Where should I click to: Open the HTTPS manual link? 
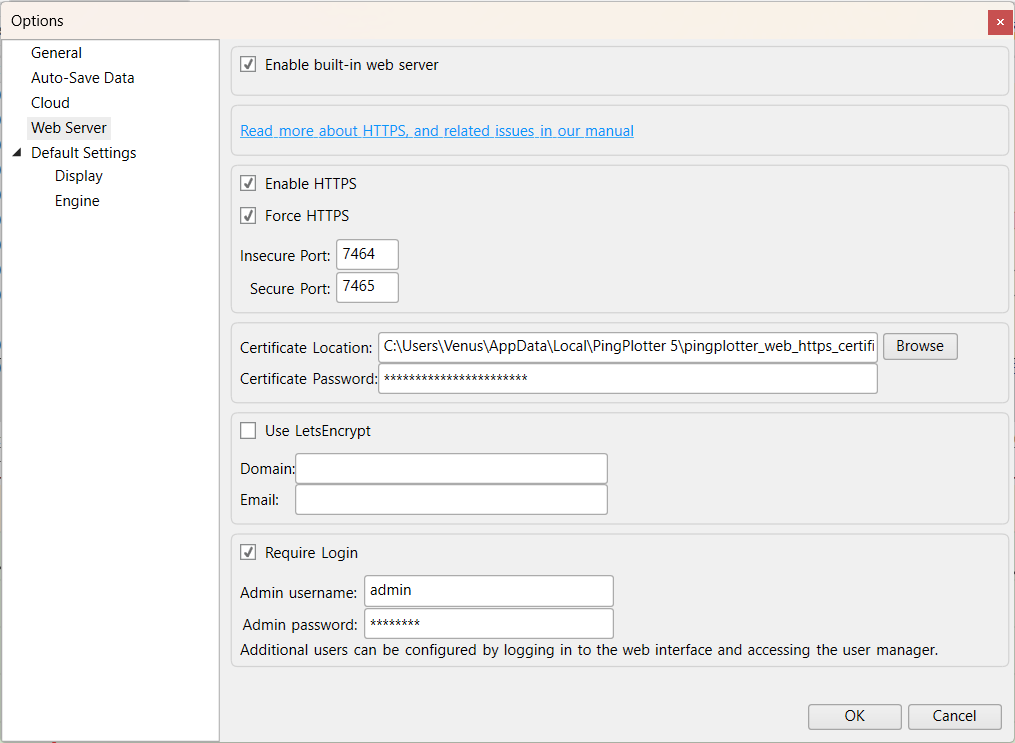point(436,130)
